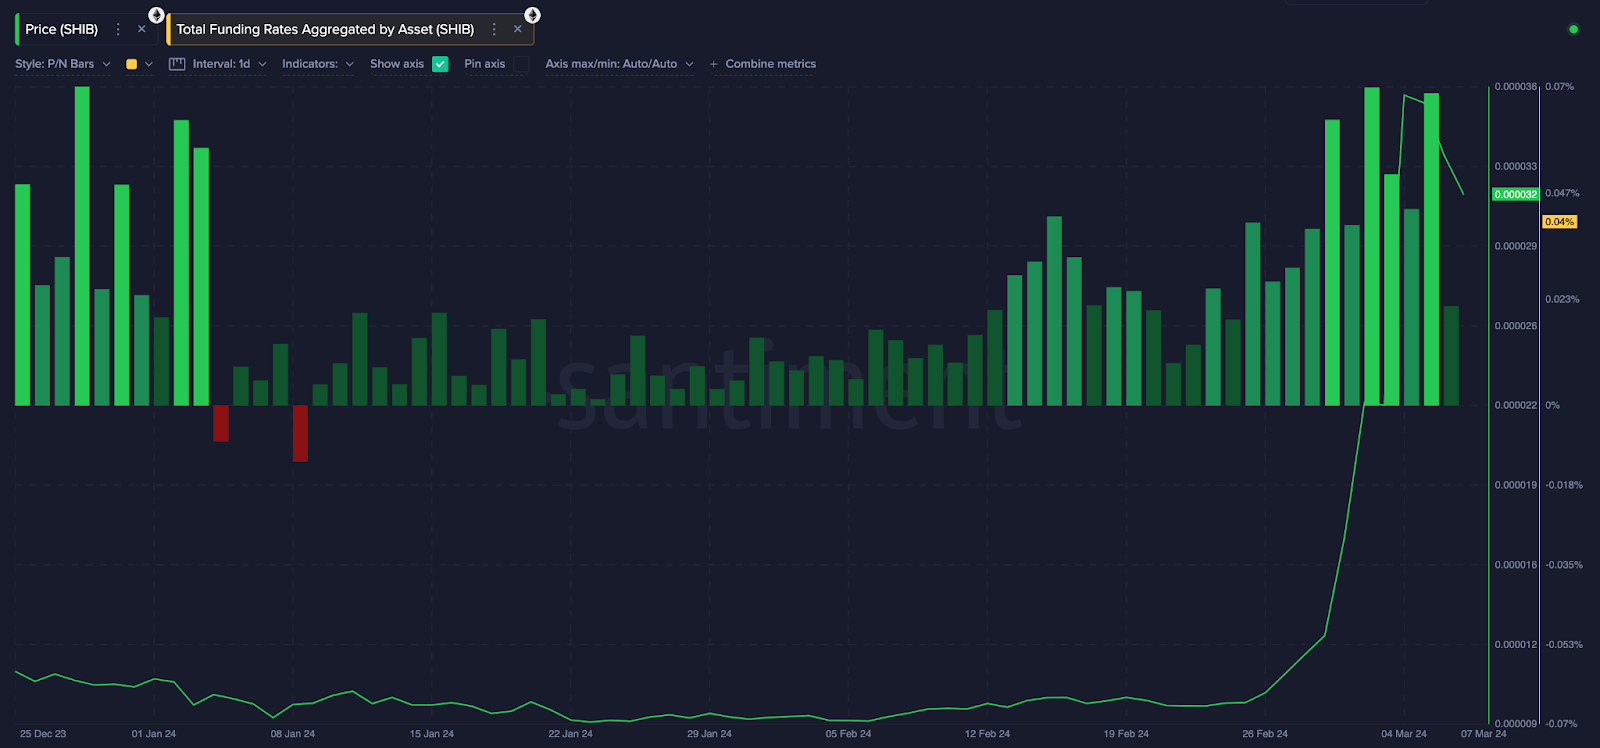Click the 0.000036 price axis value
This screenshot has height=748, width=1600.
1516,87
